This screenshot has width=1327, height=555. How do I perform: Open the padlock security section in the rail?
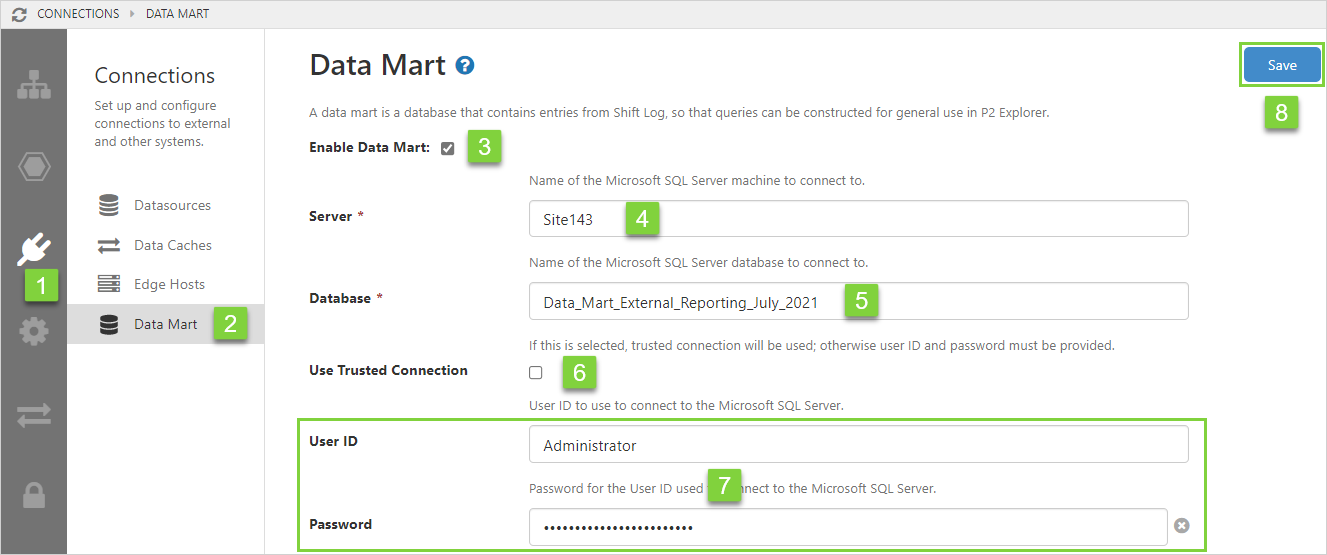tap(34, 496)
